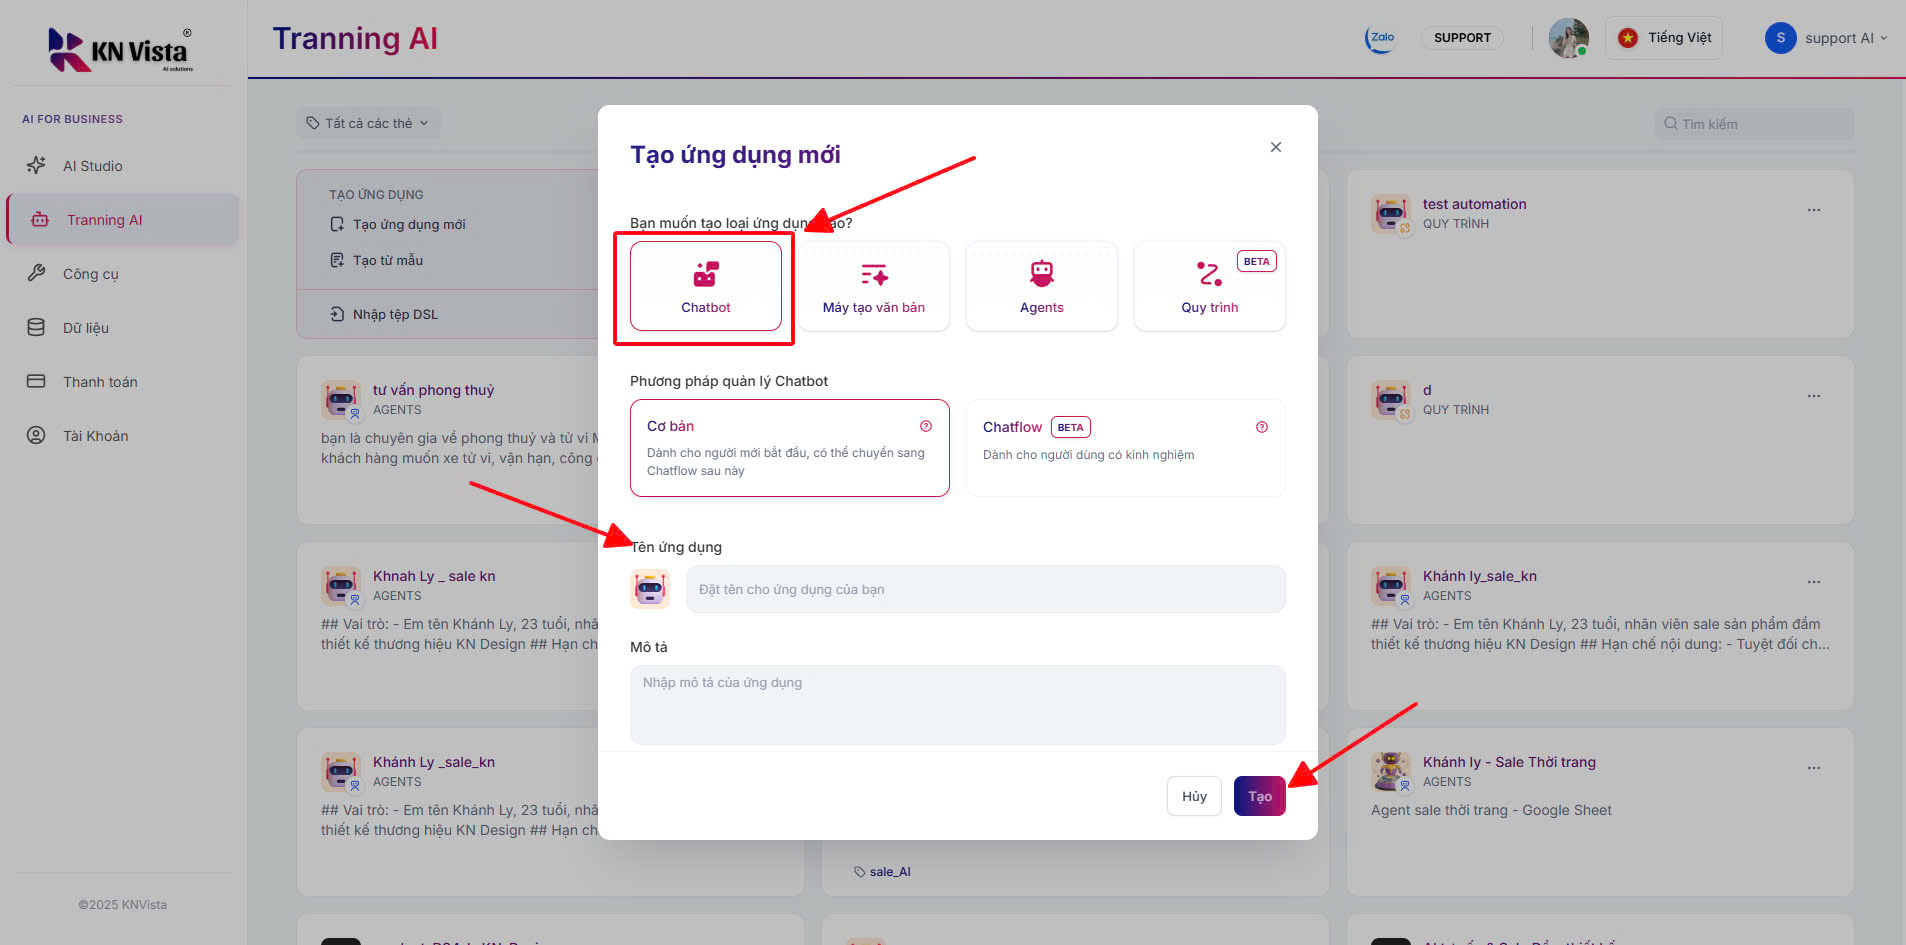Open AI Studio from the sidebar
Screen dimensions: 1906x945
(92, 165)
